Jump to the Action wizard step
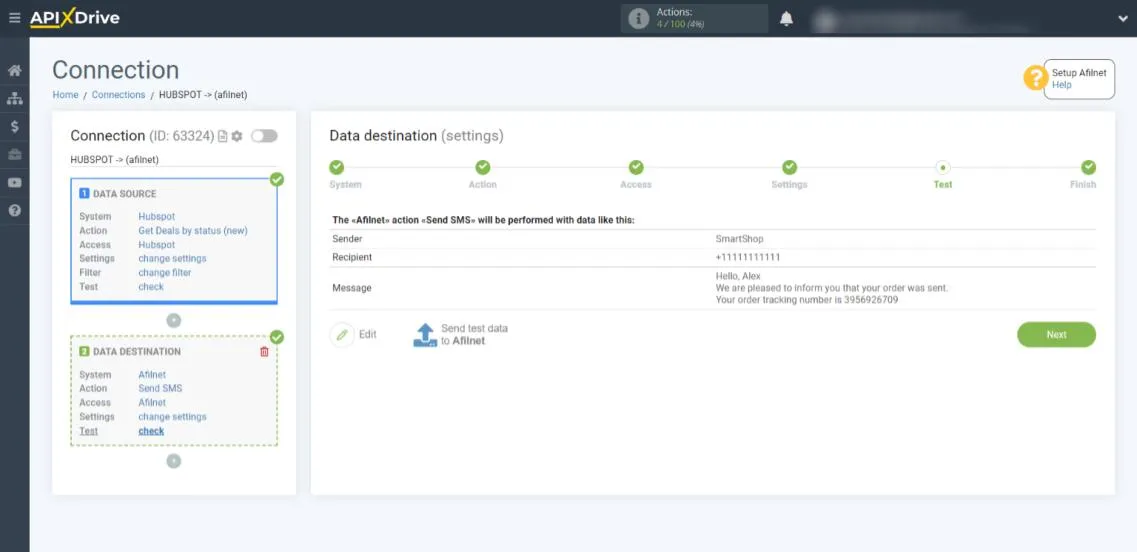The width and height of the screenshot is (1137, 552). click(482, 168)
